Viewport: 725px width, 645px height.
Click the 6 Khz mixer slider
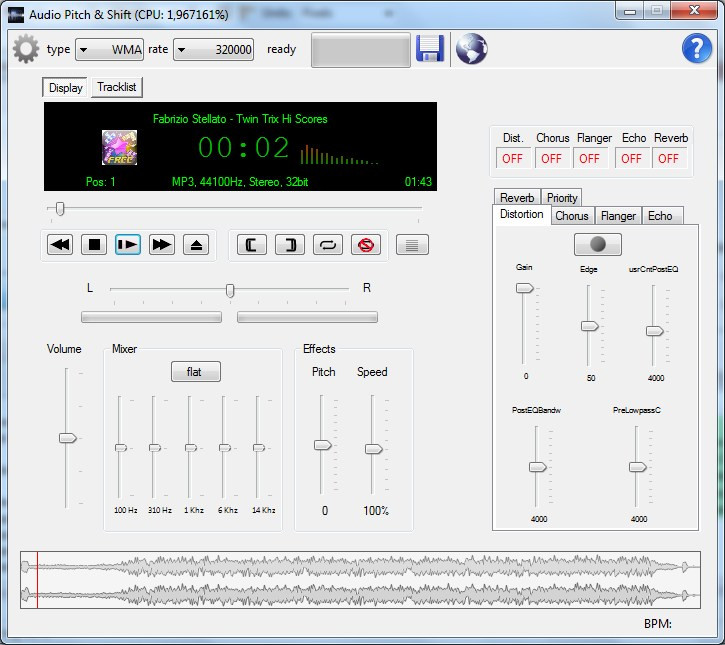tap(225, 448)
